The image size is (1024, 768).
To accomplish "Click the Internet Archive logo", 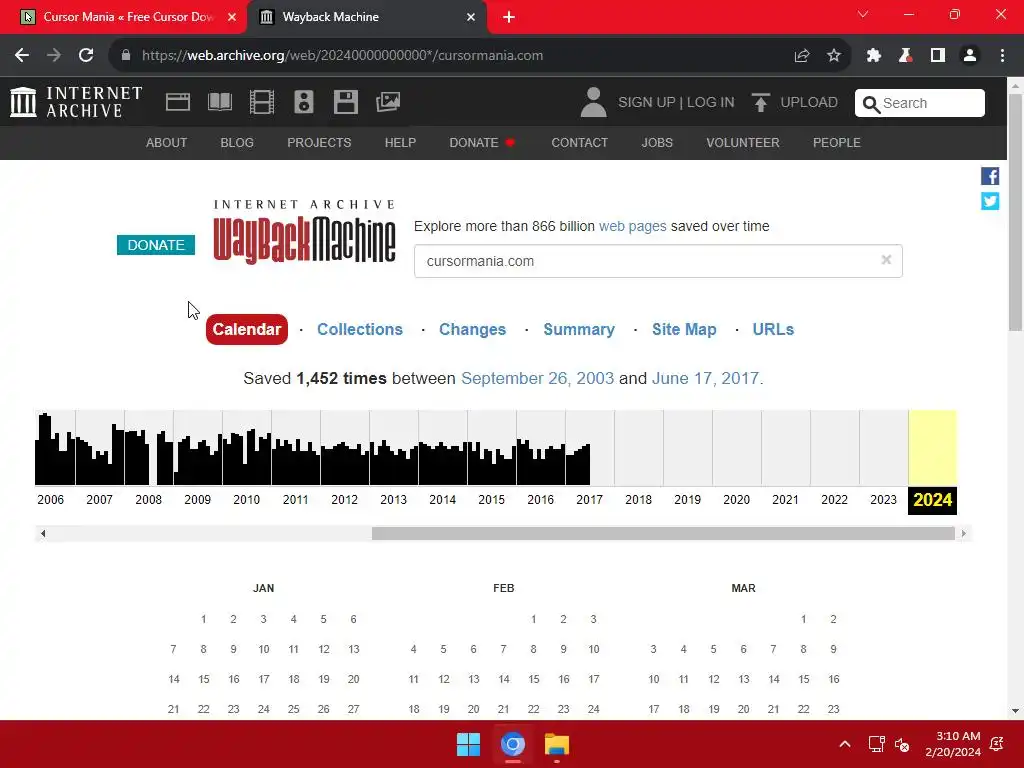I will tap(76, 102).
